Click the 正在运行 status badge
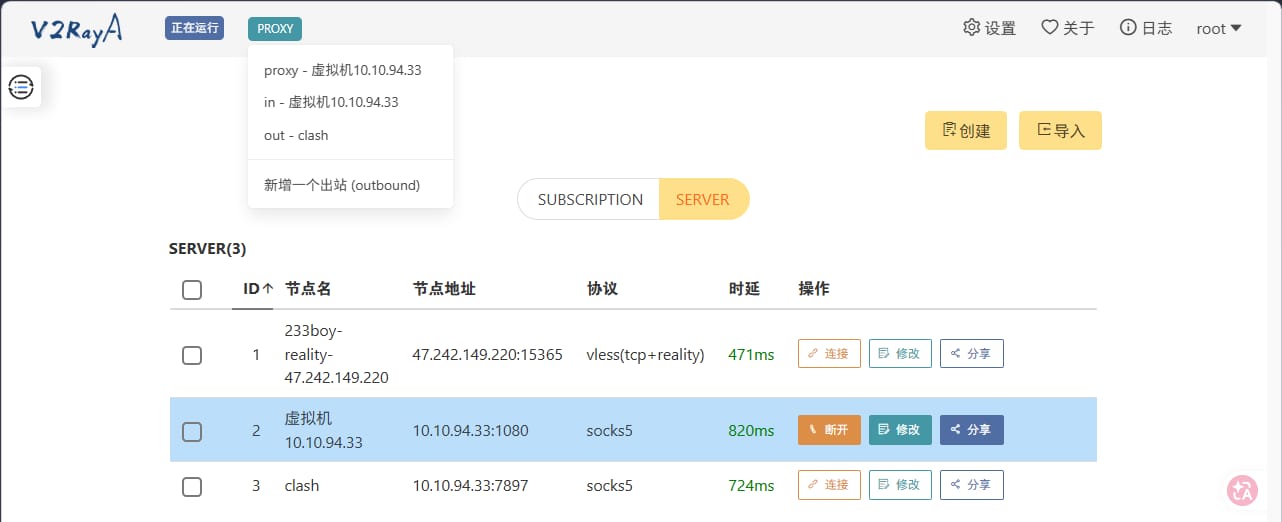Viewport: 1282px width, 522px height. tap(194, 28)
